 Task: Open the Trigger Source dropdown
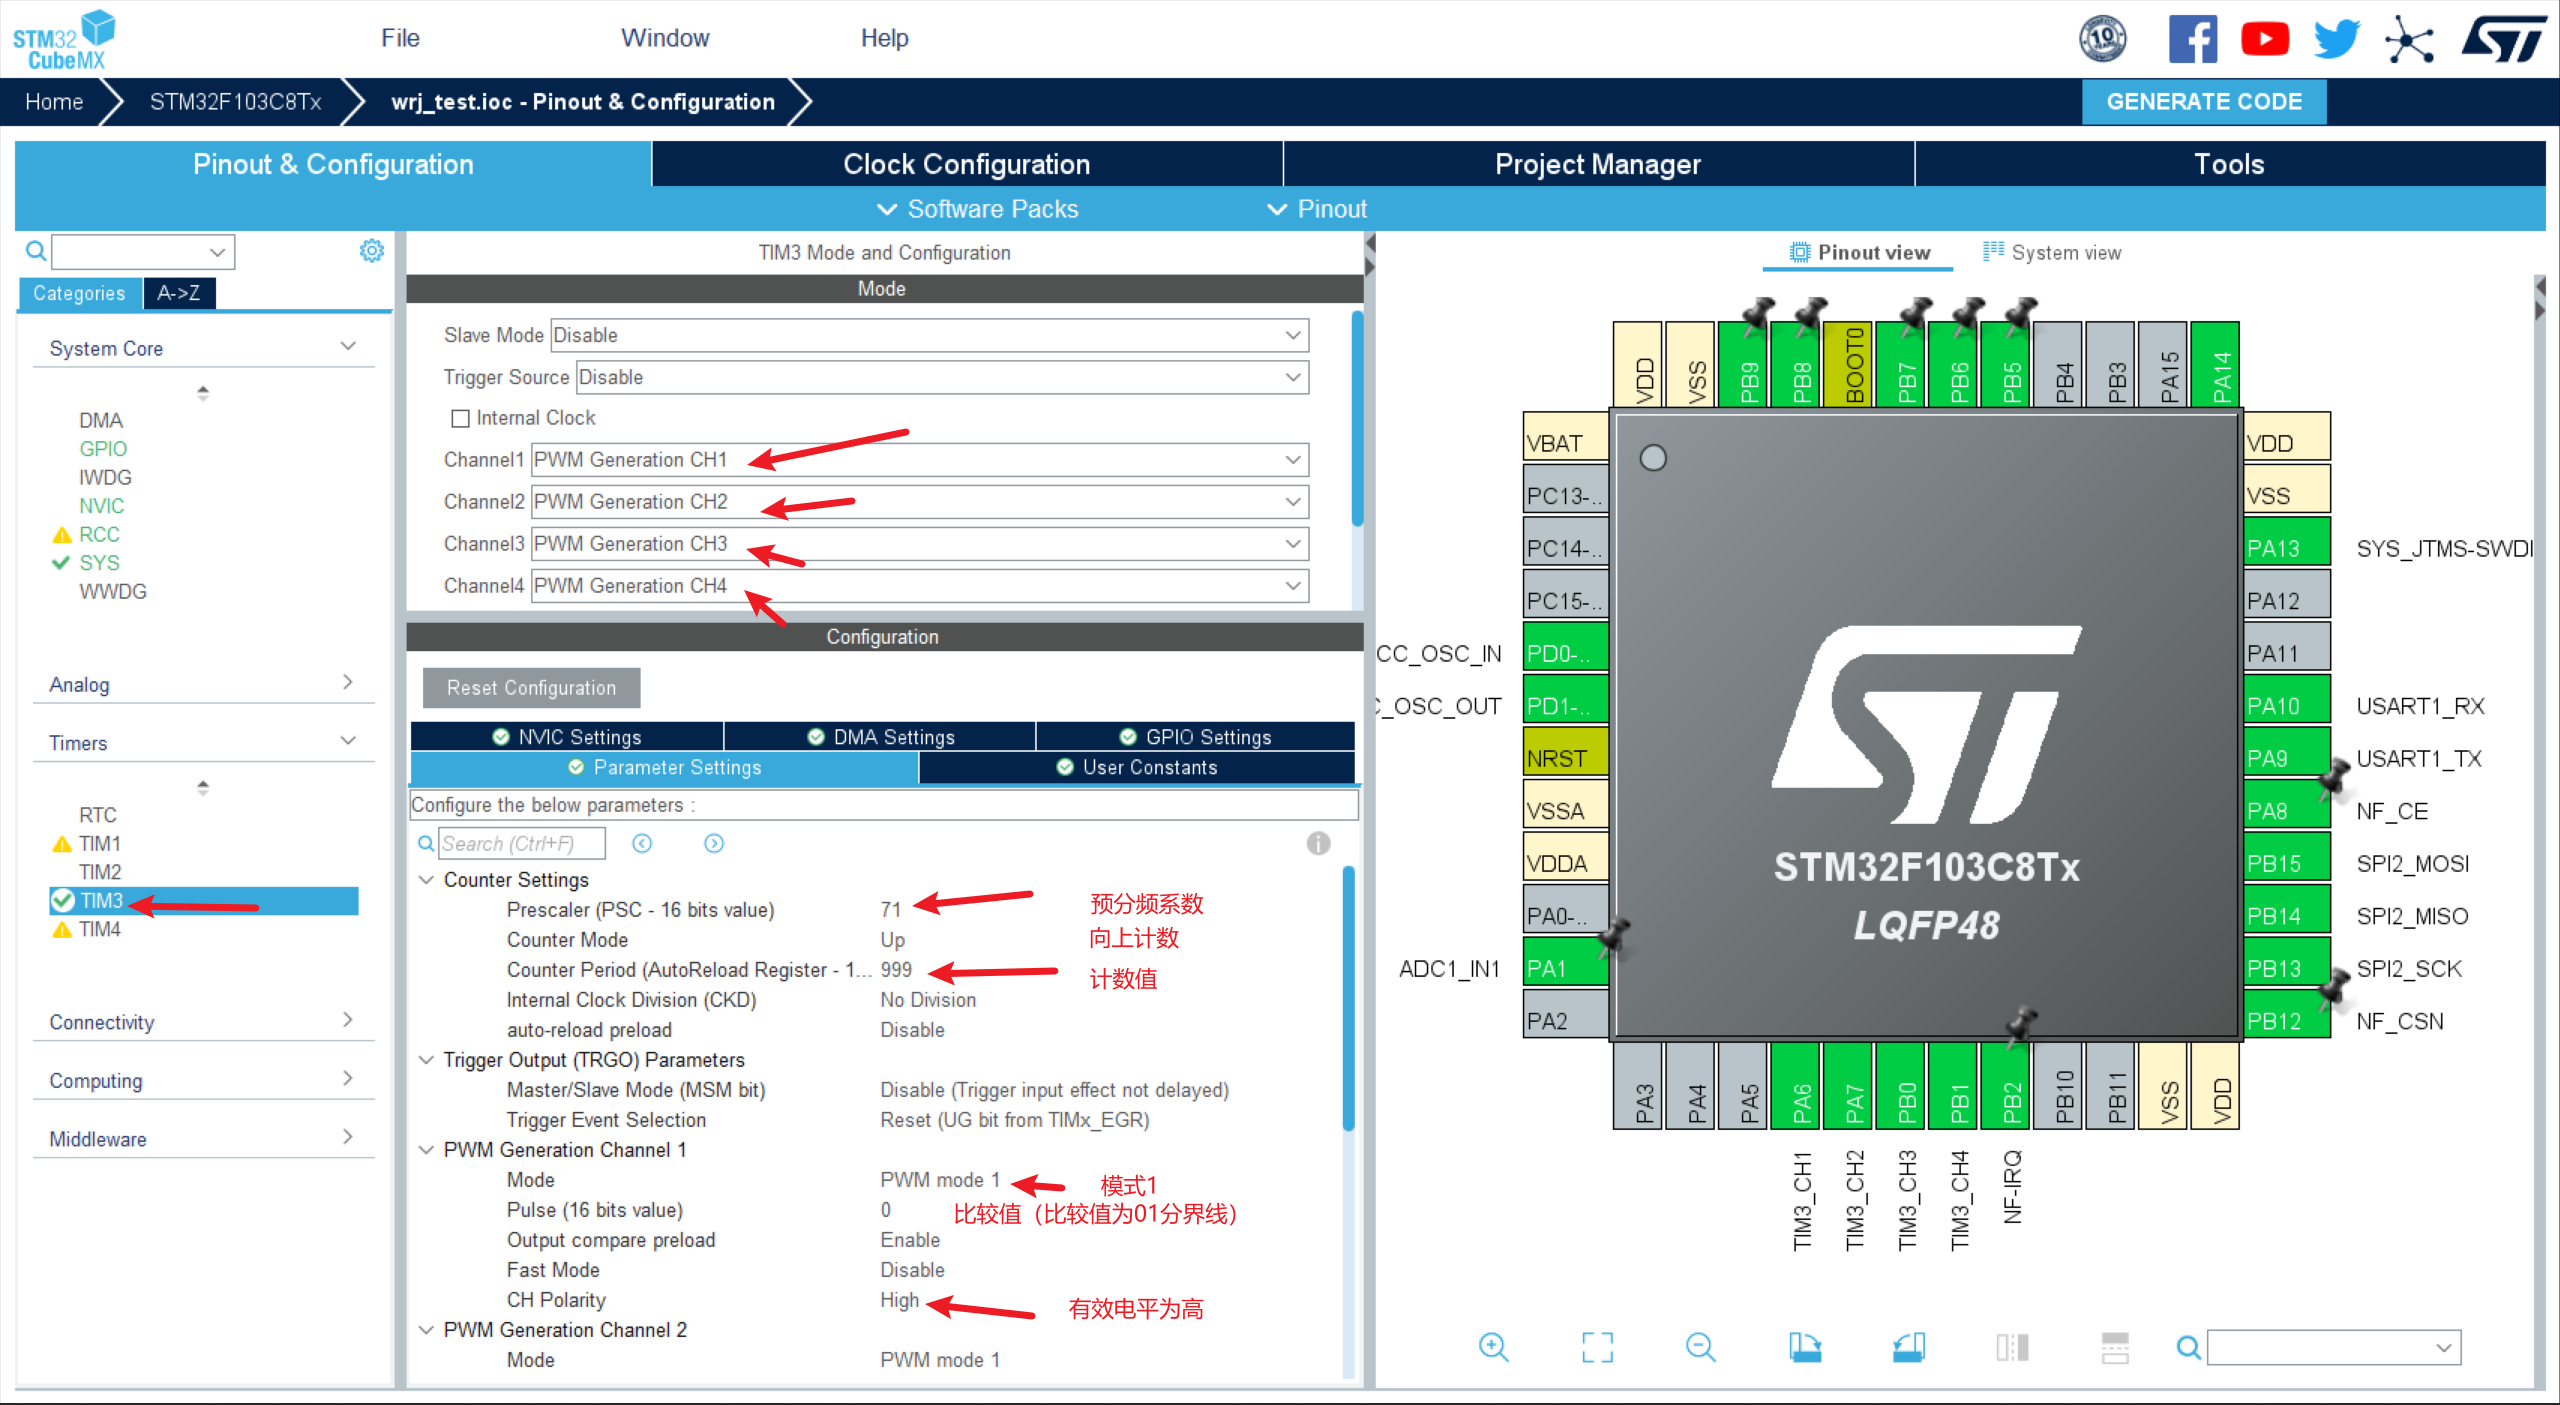pyautogui.click(x=942, y=377)
